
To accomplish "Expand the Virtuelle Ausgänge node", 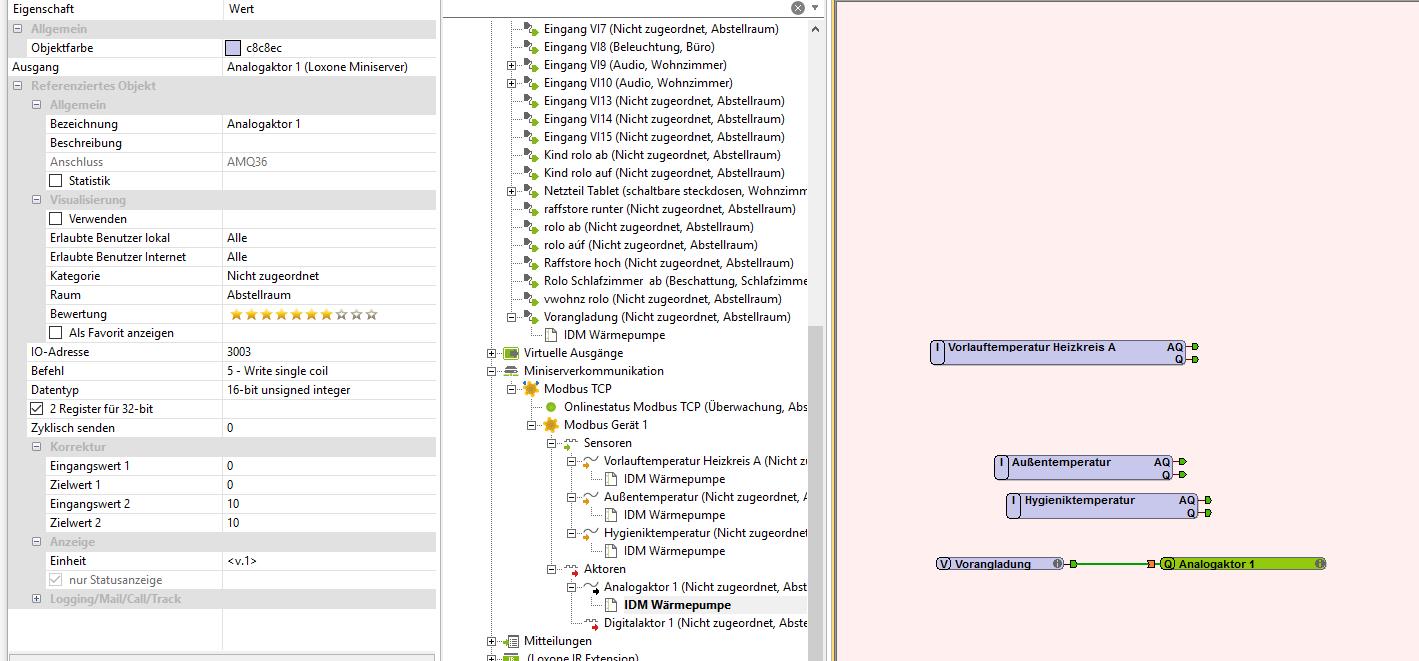I will (491, 353).
